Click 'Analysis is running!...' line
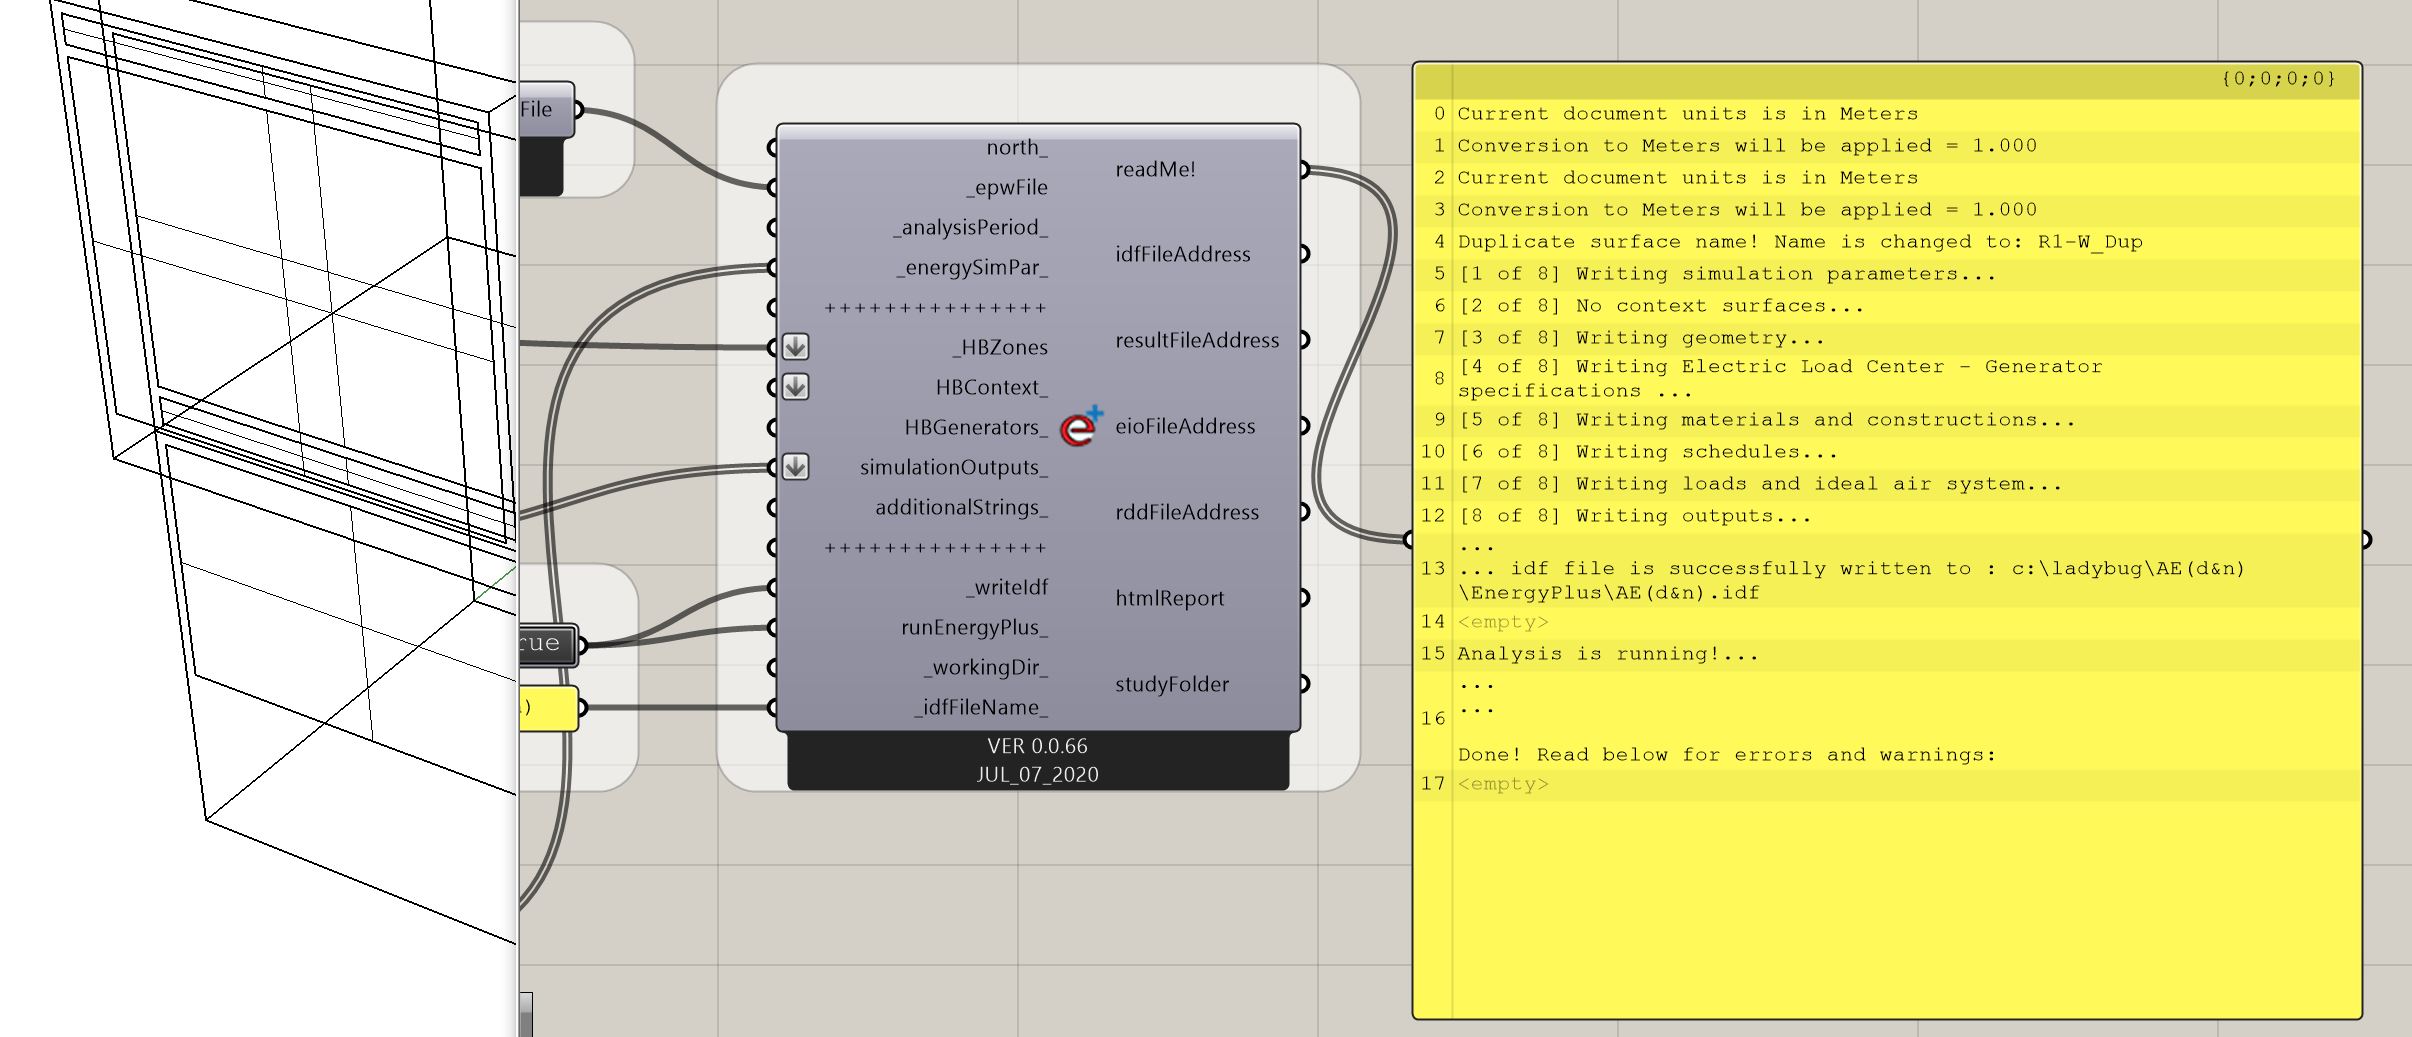Screen dimensions: 2412x1037 pos(1607,654)
